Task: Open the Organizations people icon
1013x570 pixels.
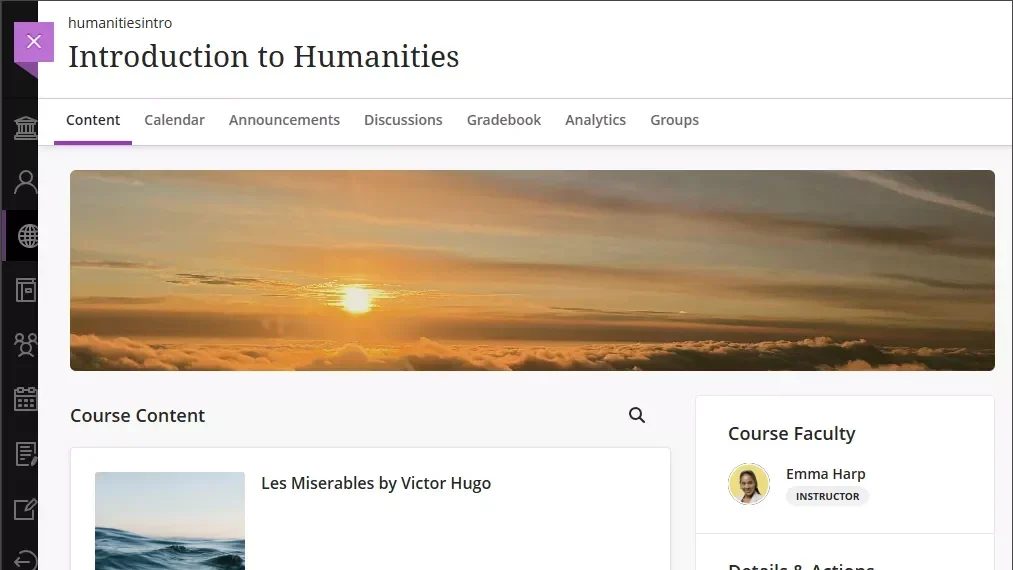Action: click(25, 345)
